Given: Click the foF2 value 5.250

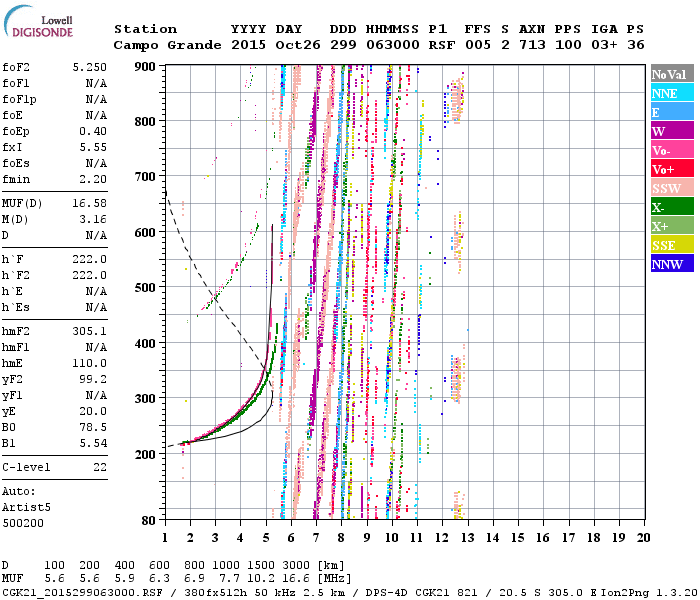Looking at the screenshot, I should coord(90,67).
